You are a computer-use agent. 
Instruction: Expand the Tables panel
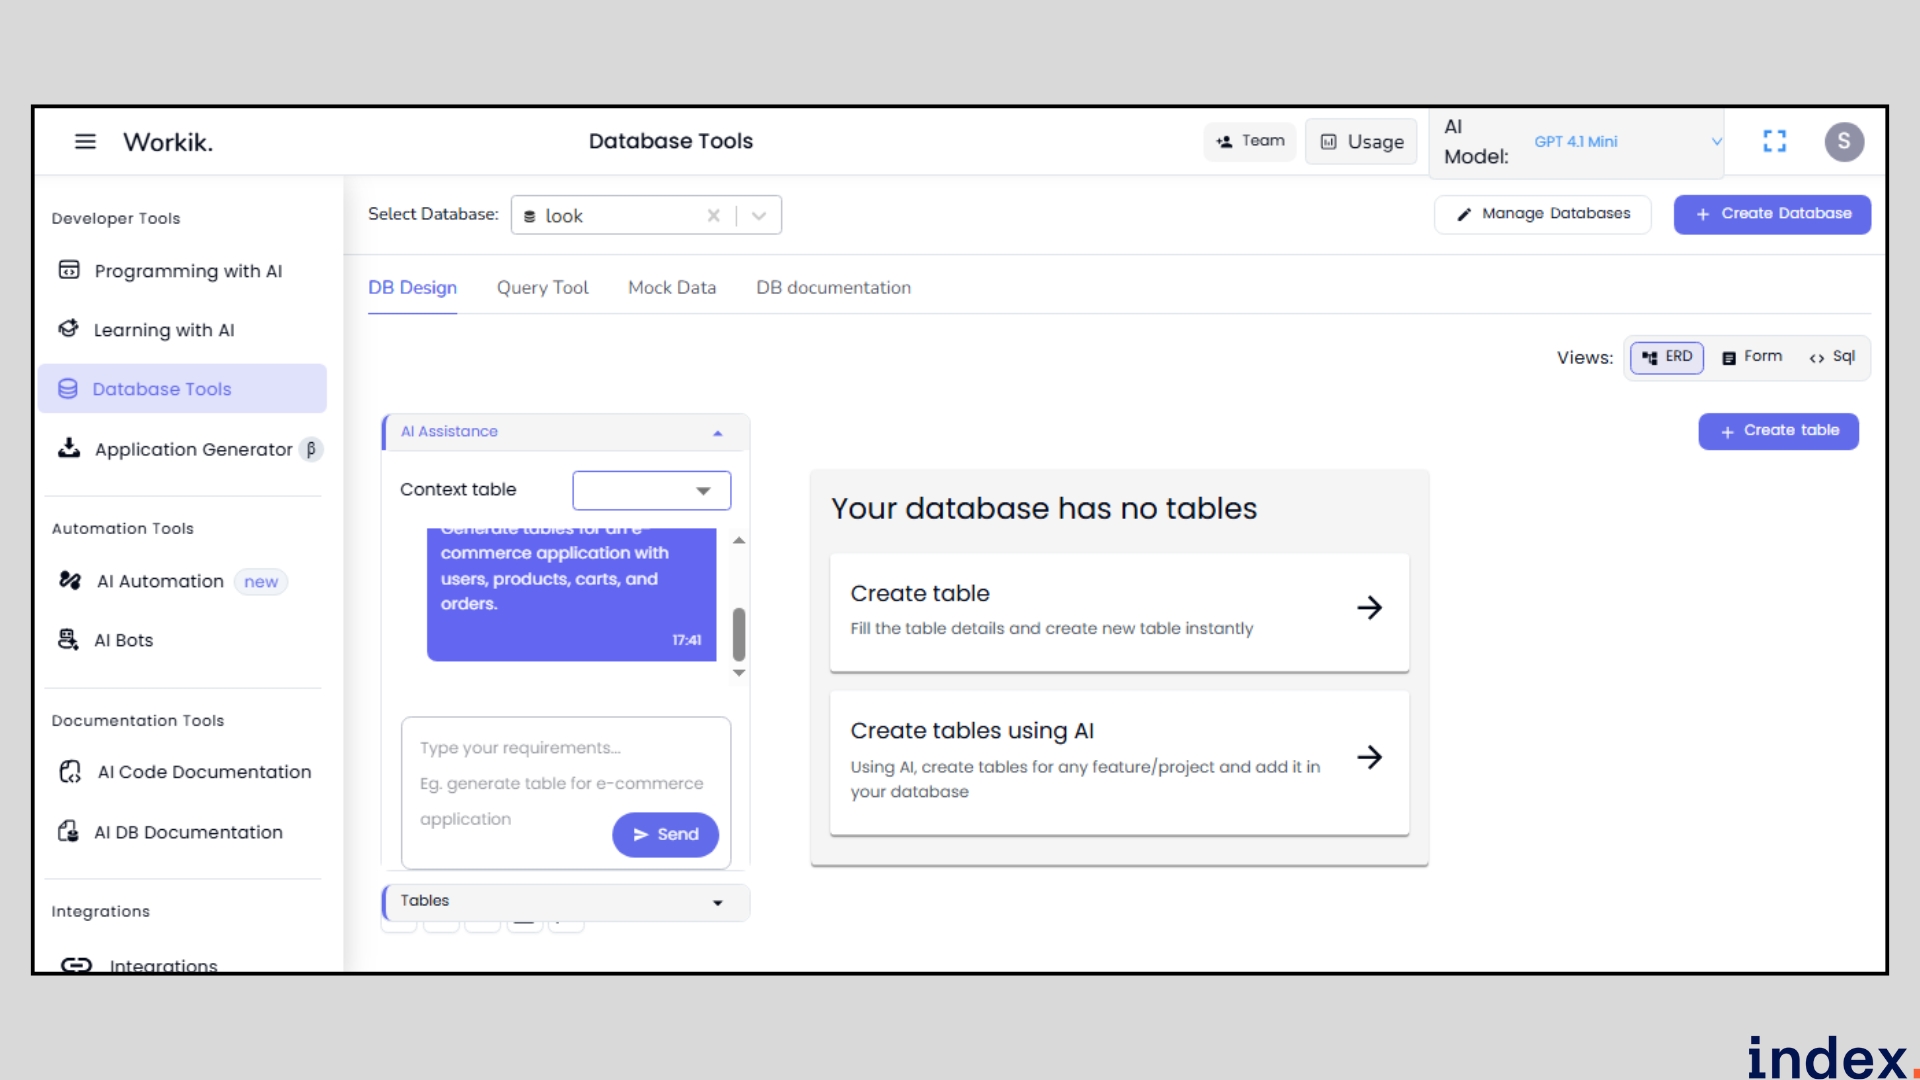(565, 902)
